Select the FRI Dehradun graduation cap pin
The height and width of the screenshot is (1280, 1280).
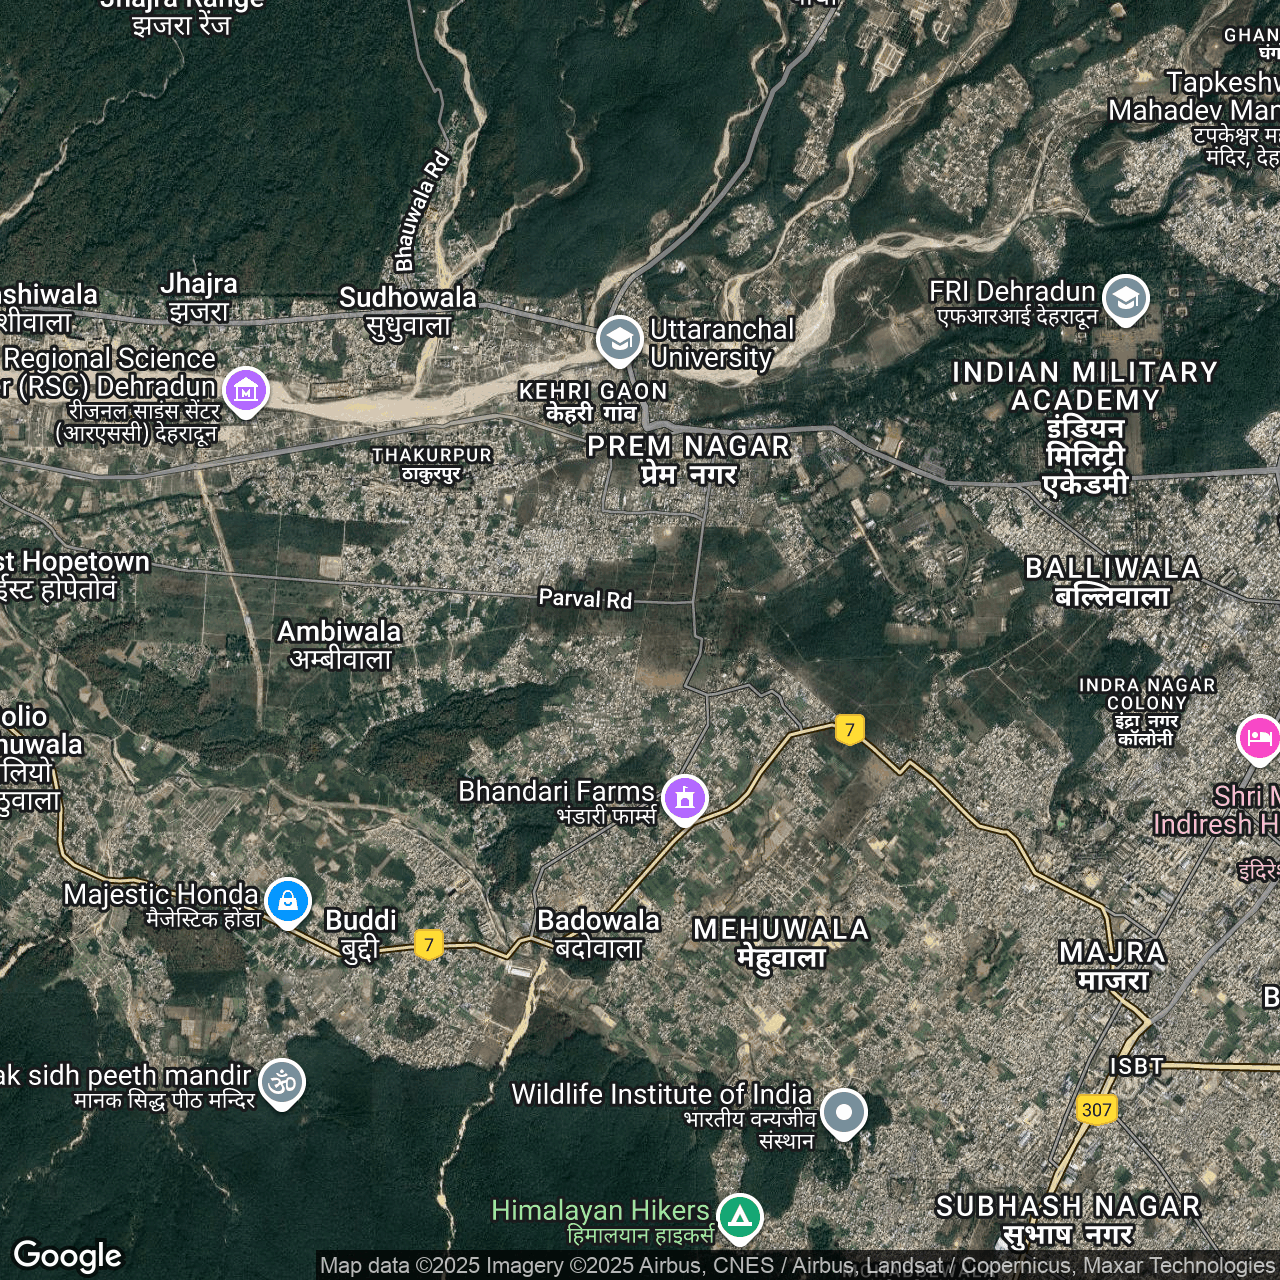click(x=1126, y=298)
